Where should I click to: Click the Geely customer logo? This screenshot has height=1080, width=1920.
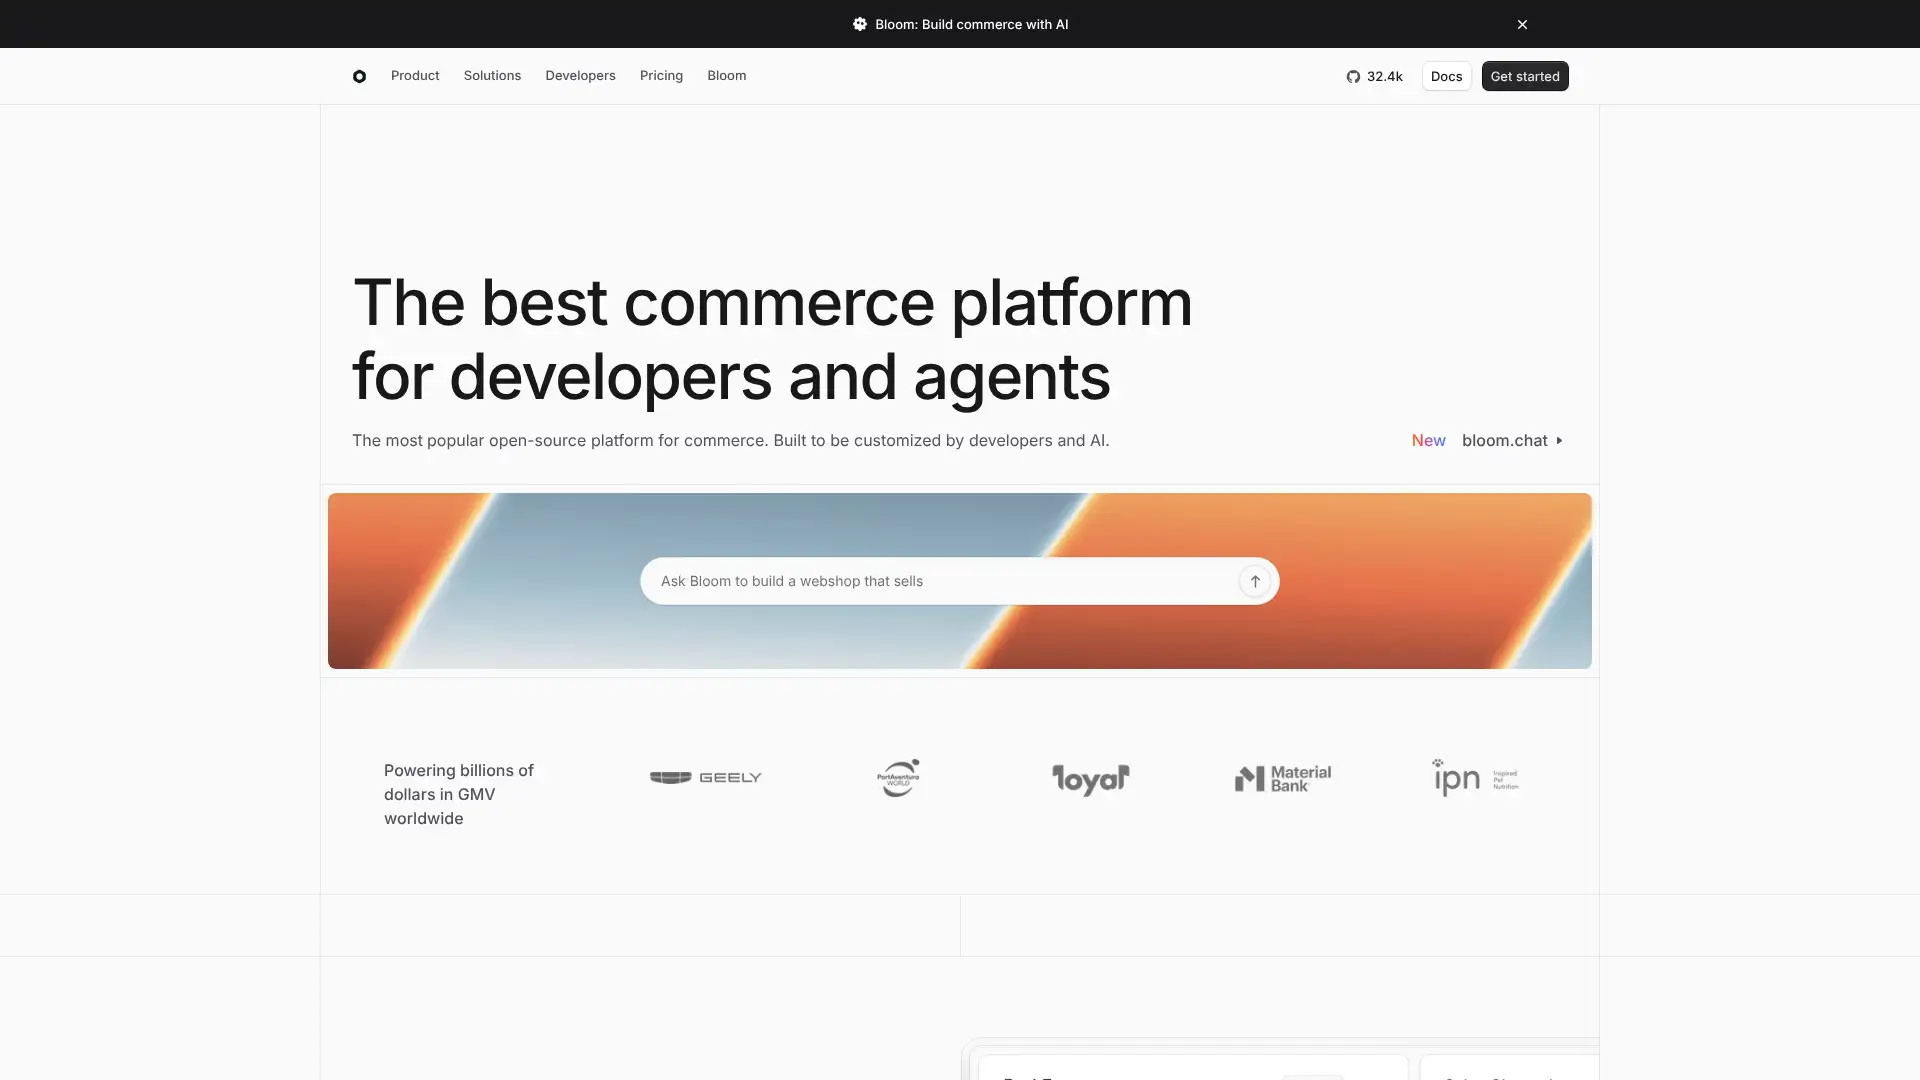(705, 777)
